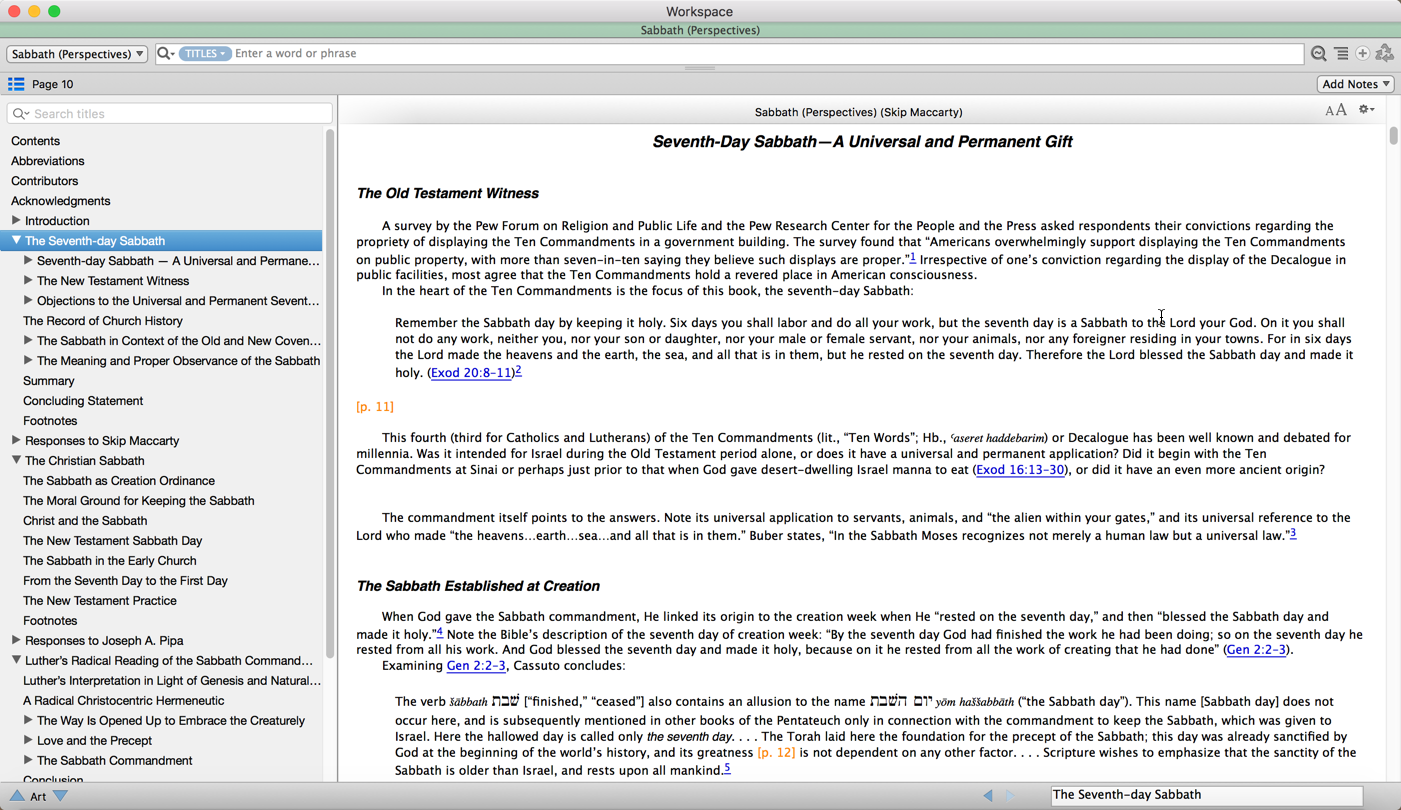Screen dimensions: 1401x810
Task: Expand Seventh-day Sabbath — A Universal and Permanent
Action: (28, 260)
